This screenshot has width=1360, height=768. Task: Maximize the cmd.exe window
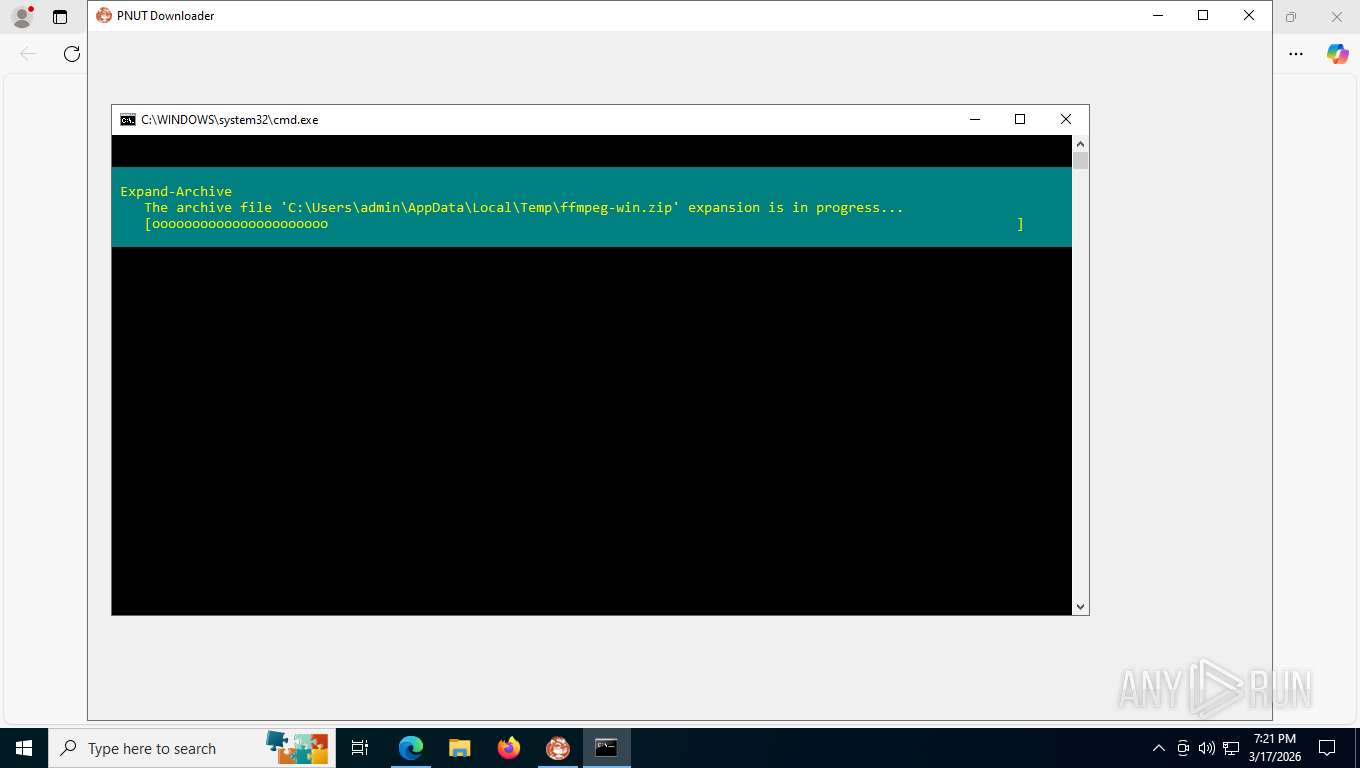point(1020,119)
